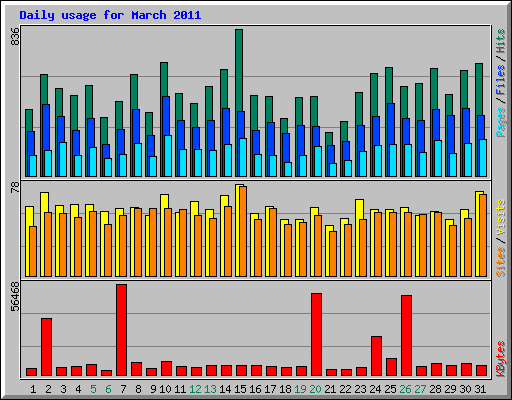The height and width of the screenshot is (400, 512).
Task: Select day label 1 on the x-axis
Action: tap(33, 389)
